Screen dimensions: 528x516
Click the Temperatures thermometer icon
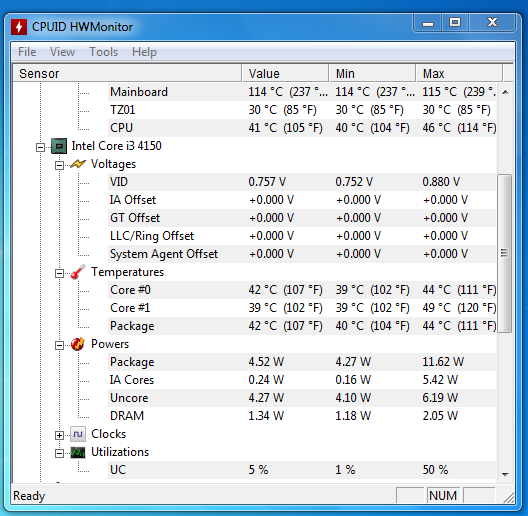78,272
